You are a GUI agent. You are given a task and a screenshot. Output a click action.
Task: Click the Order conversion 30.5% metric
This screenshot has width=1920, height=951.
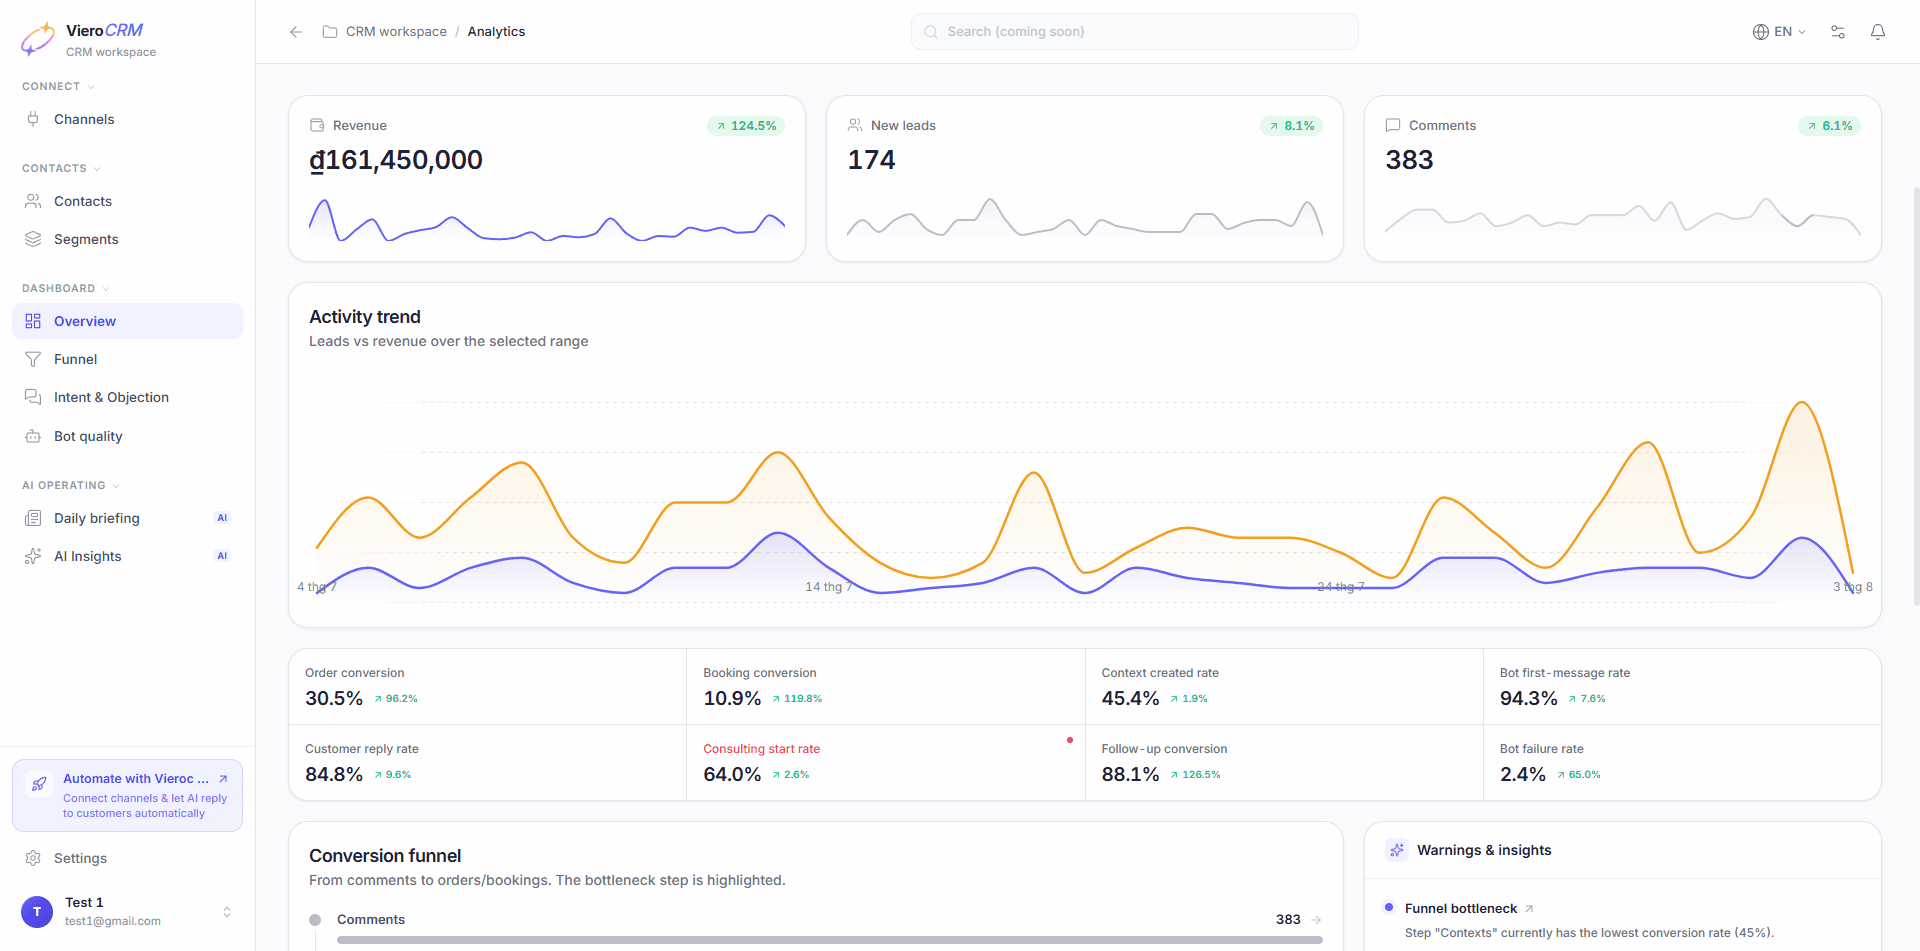tap(487, 687)
